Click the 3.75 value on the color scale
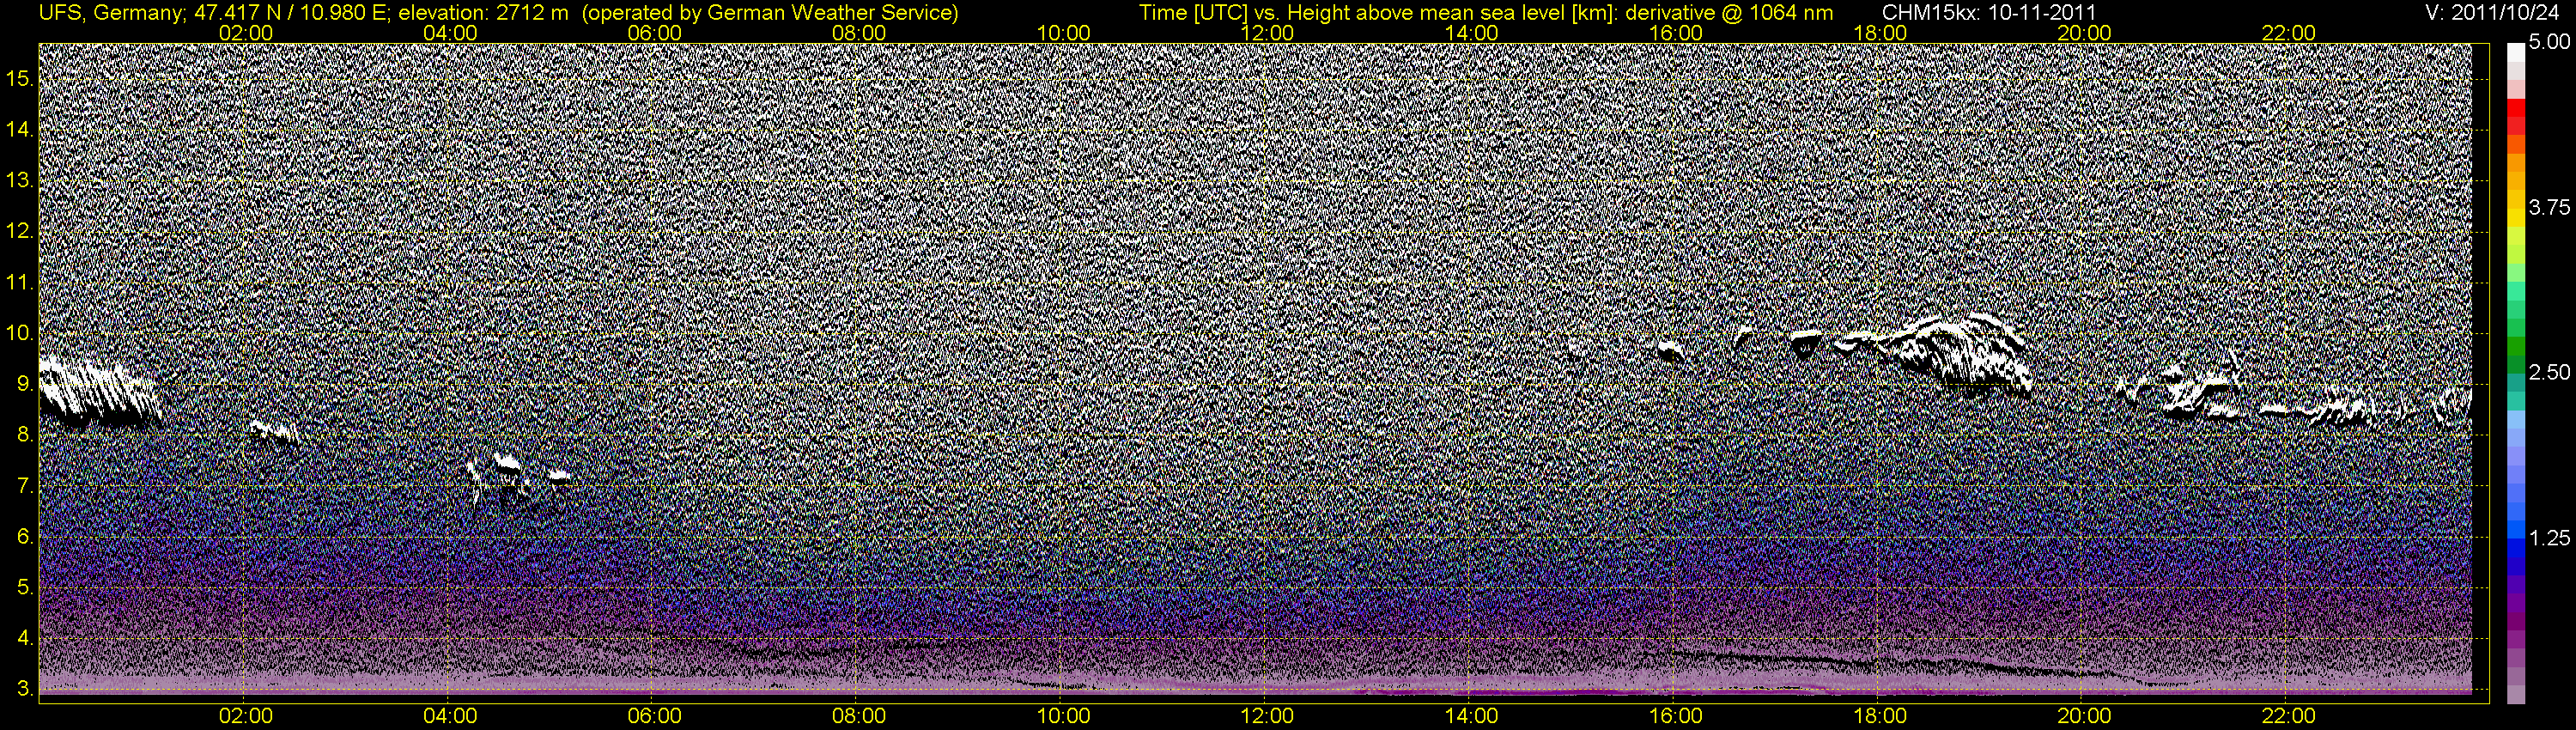 pyautogui.click(x=2549, y=208)
